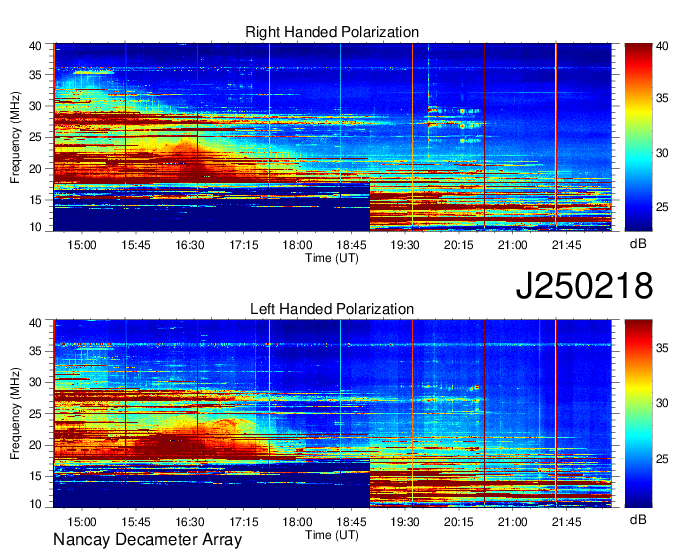Click the 'Nancay Decameter Array' caption
Screen dimensions: 680x552
147,540
